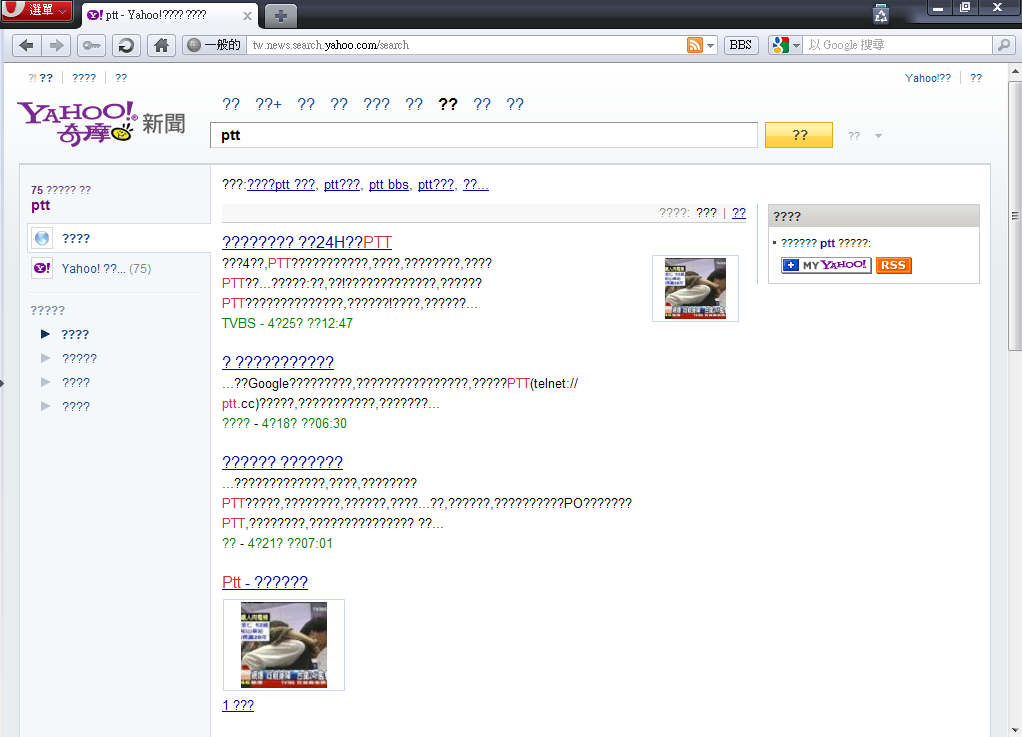Click the left panel toggle edge arrow
The width and height of the screenshot is (1022, 737).
pyautogui.click(x=2, y=383)
